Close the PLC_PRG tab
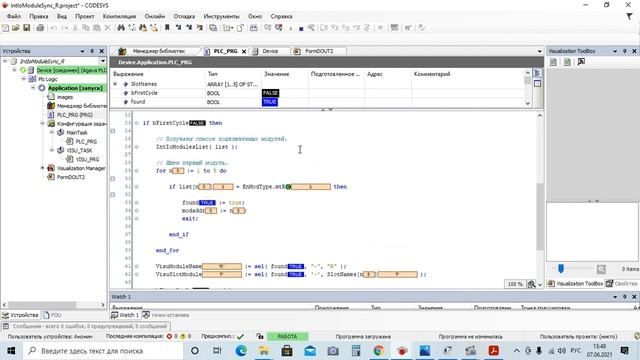This screenshot has height=360, width=640. [x=244, y=51]
